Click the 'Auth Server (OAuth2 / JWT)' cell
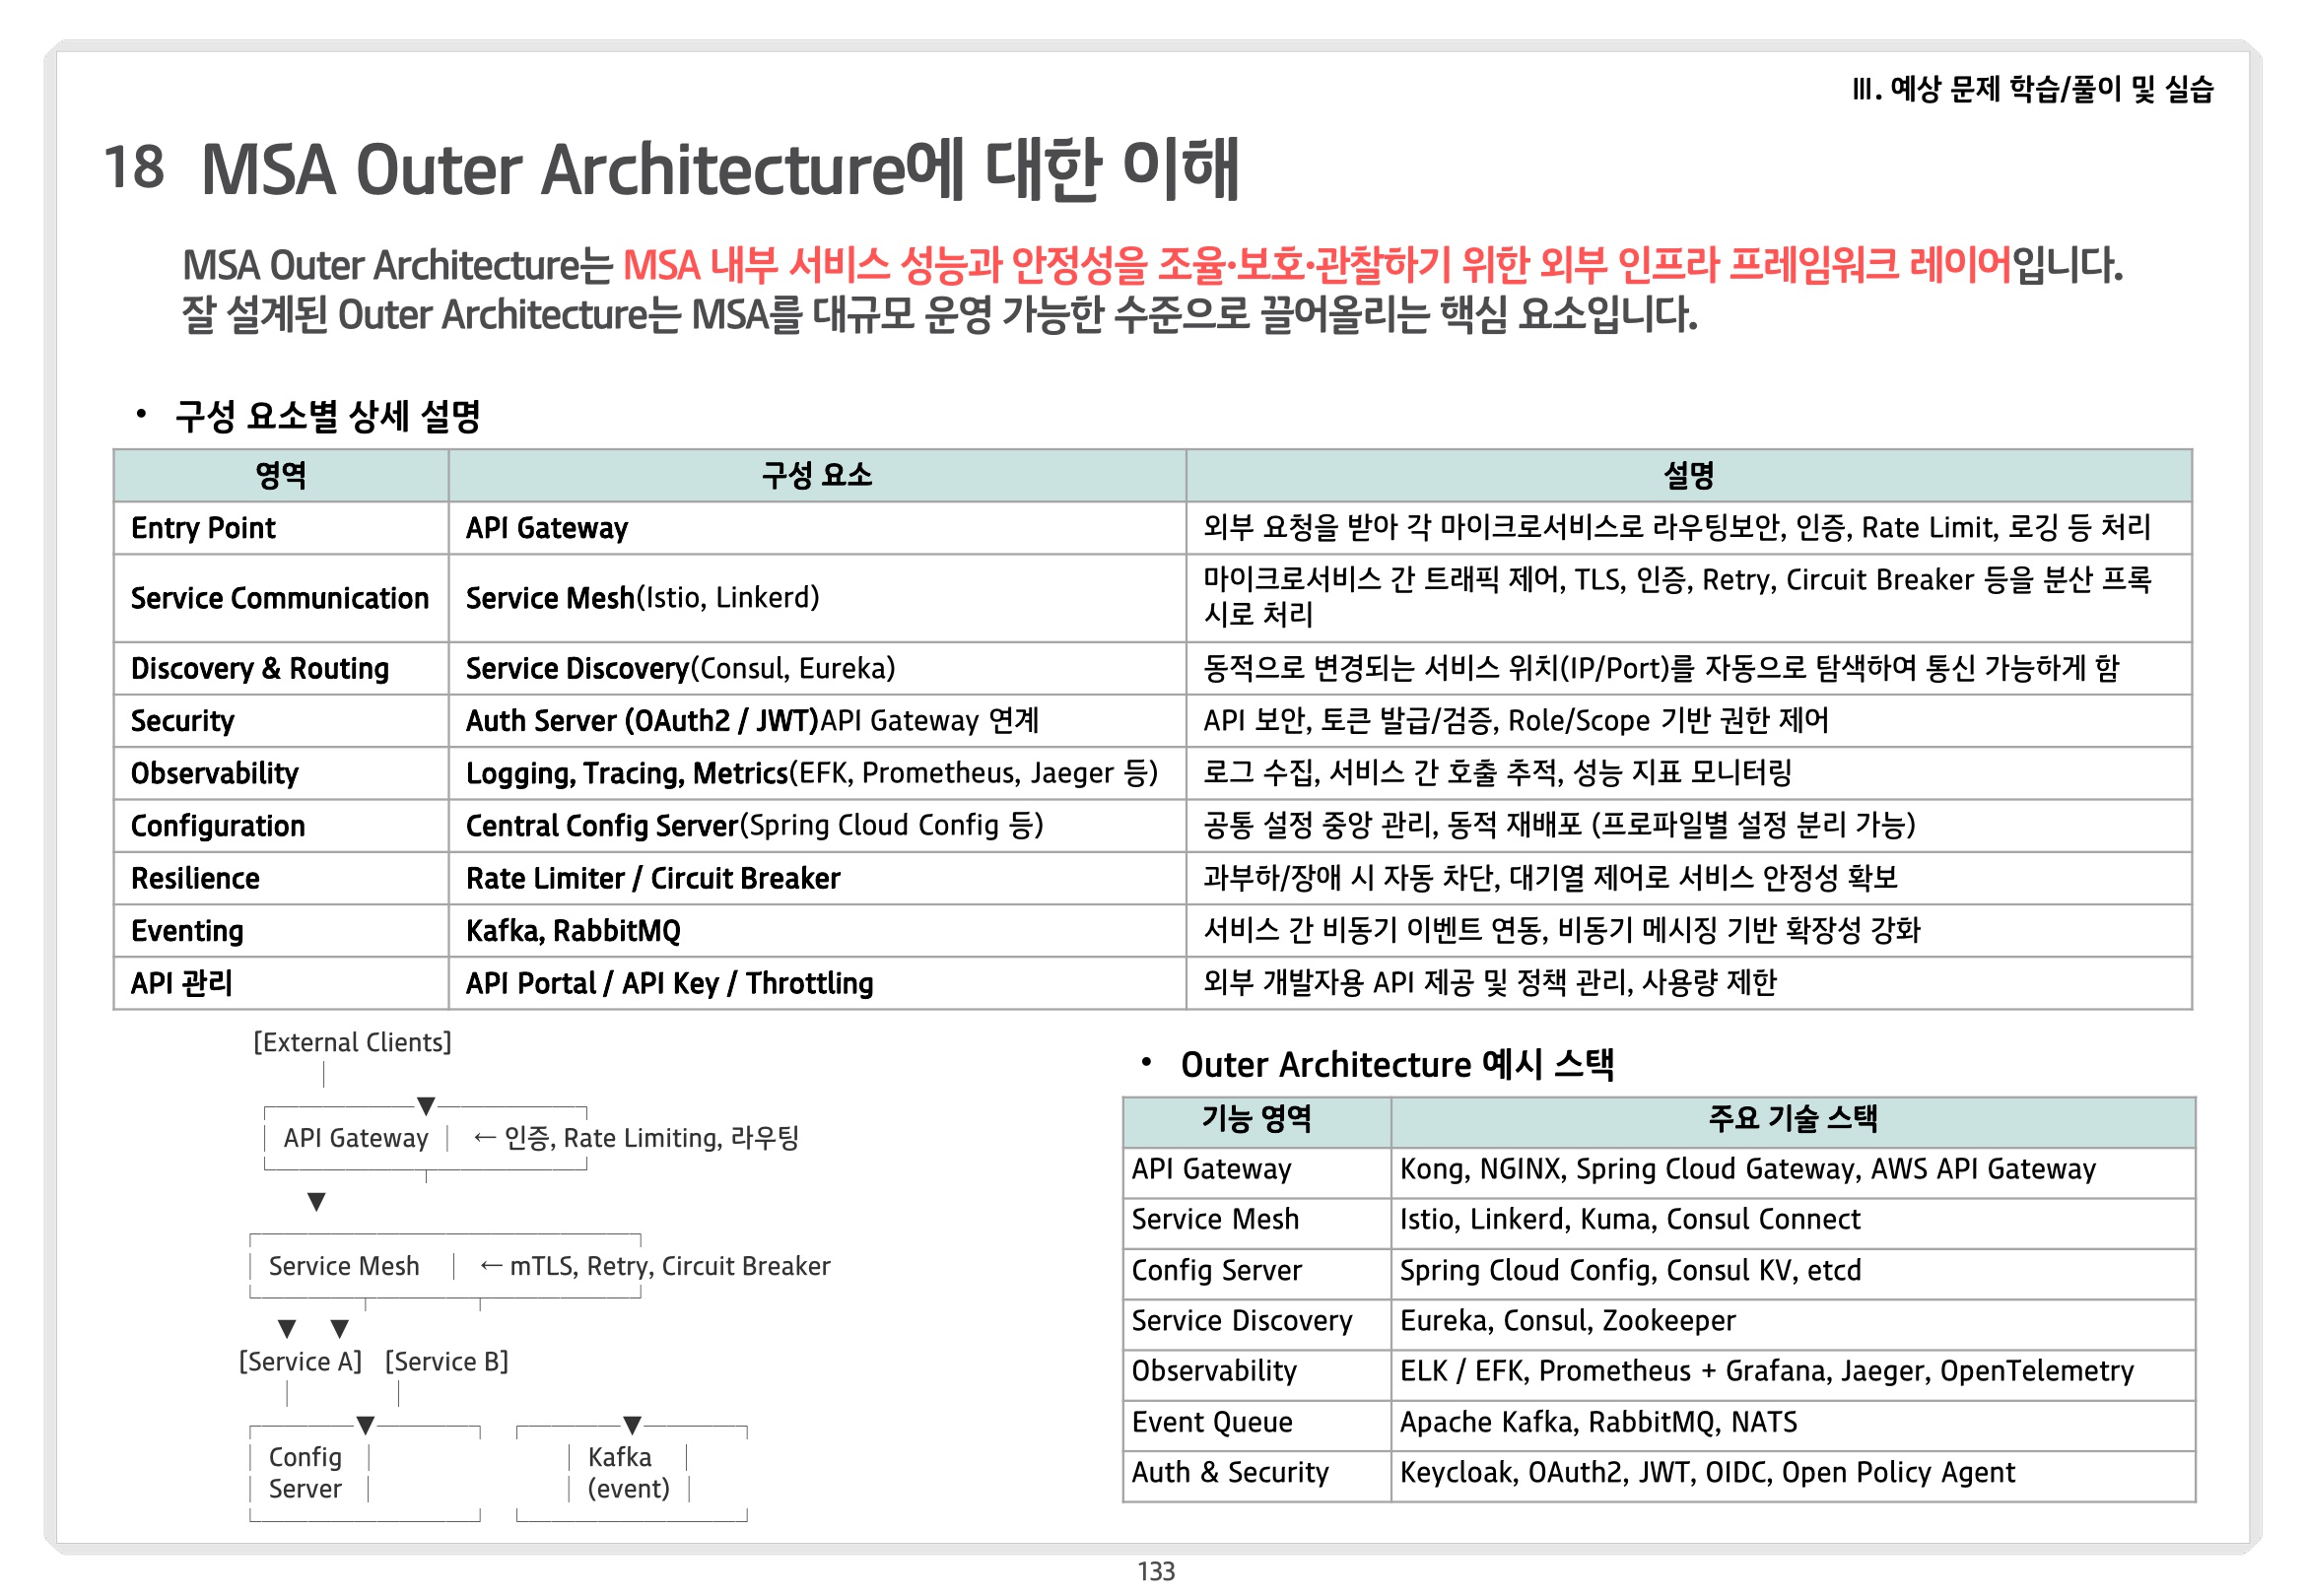 [817, 721]
